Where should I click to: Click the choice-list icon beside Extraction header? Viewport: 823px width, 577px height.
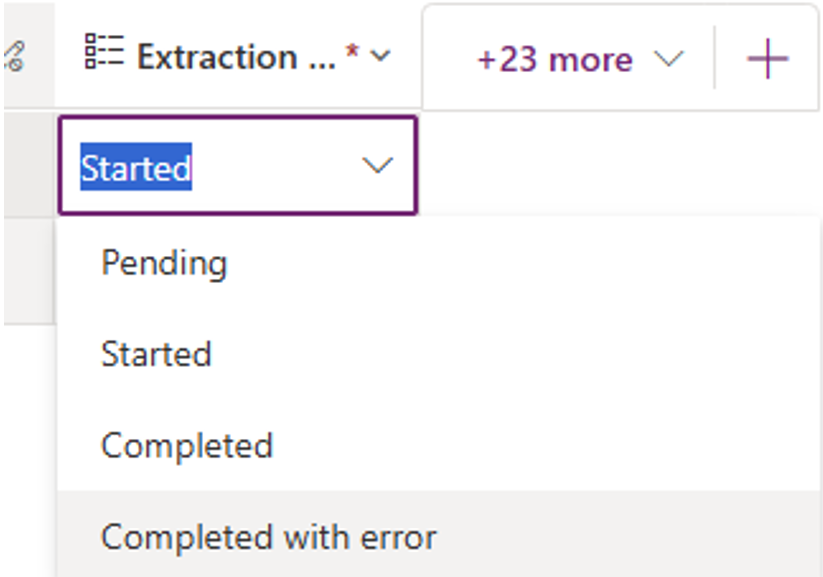[104, 53]
